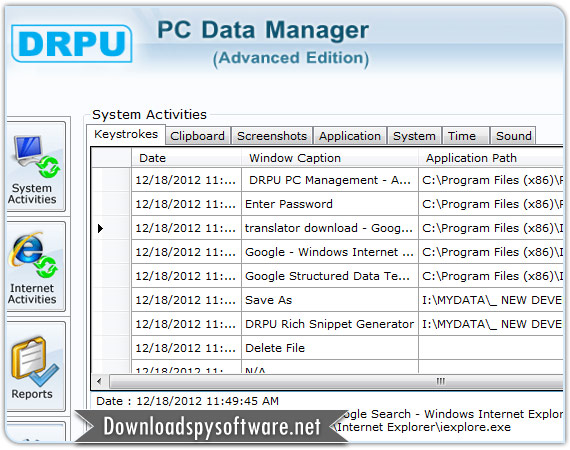Click date cell in Save As row
This screenshot has height=450, width=570.
coord(186,300)
